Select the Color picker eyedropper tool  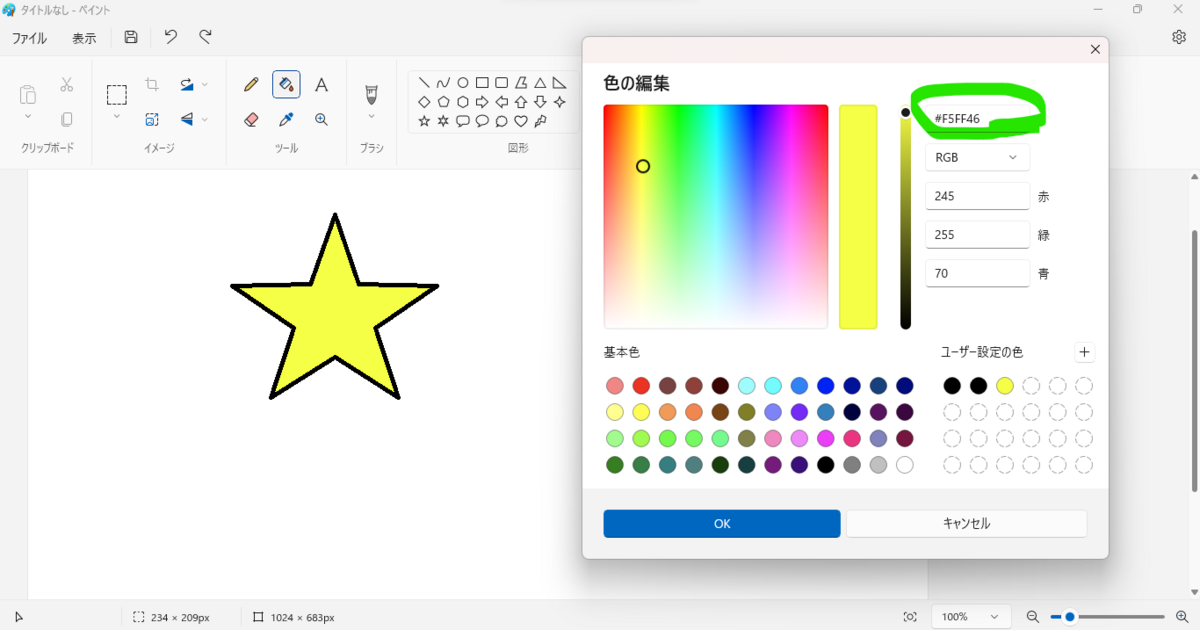pos(286,119)
